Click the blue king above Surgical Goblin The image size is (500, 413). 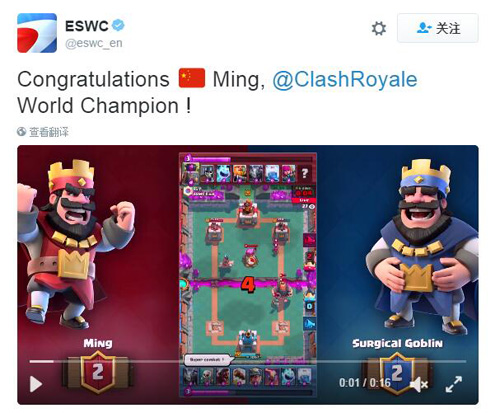[422, 247]
